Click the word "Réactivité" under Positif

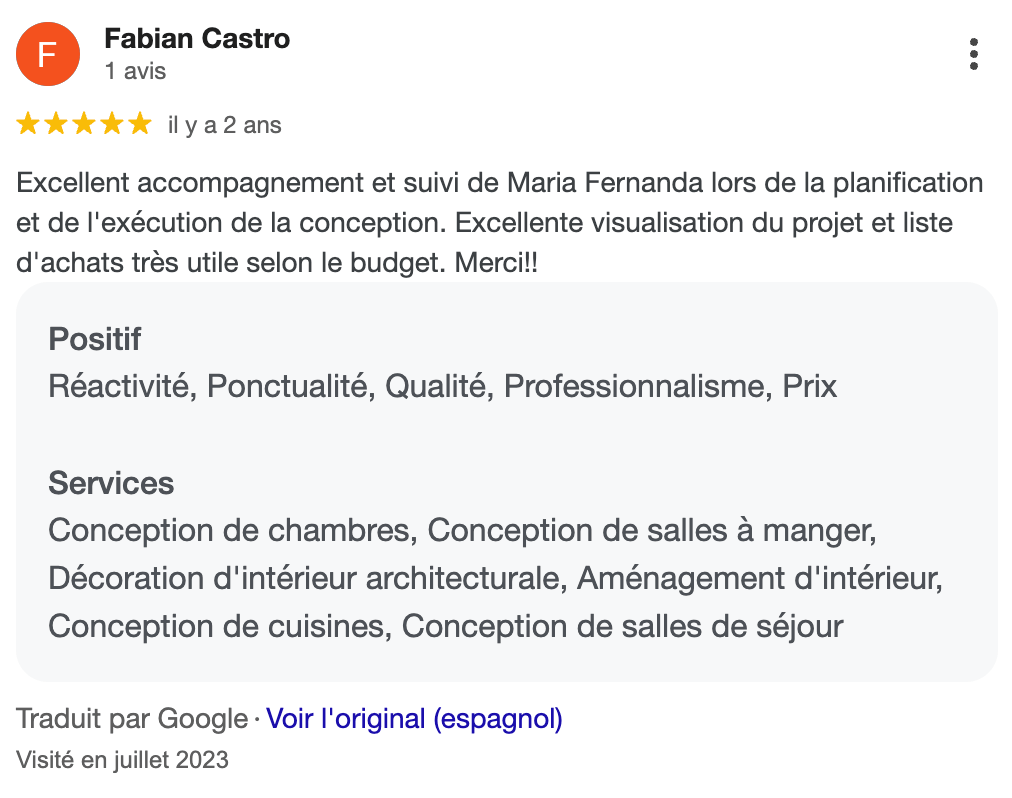[120, 386]
